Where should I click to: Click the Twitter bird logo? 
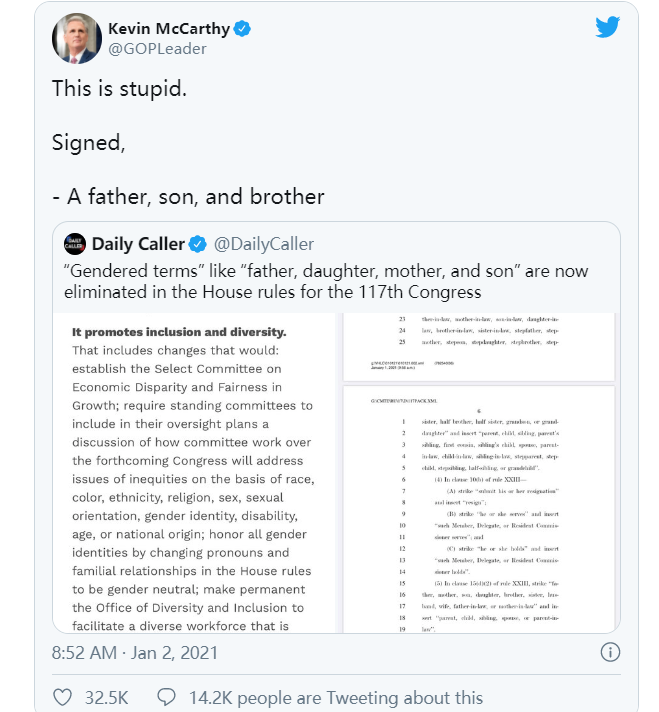pos(607,27)
